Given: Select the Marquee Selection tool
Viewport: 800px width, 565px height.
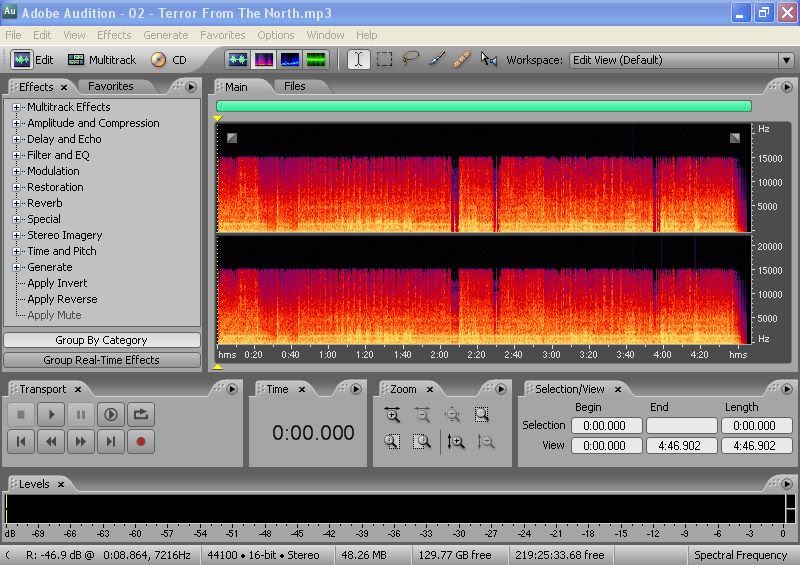Looking at the screenshot, I should click(384, 60).
